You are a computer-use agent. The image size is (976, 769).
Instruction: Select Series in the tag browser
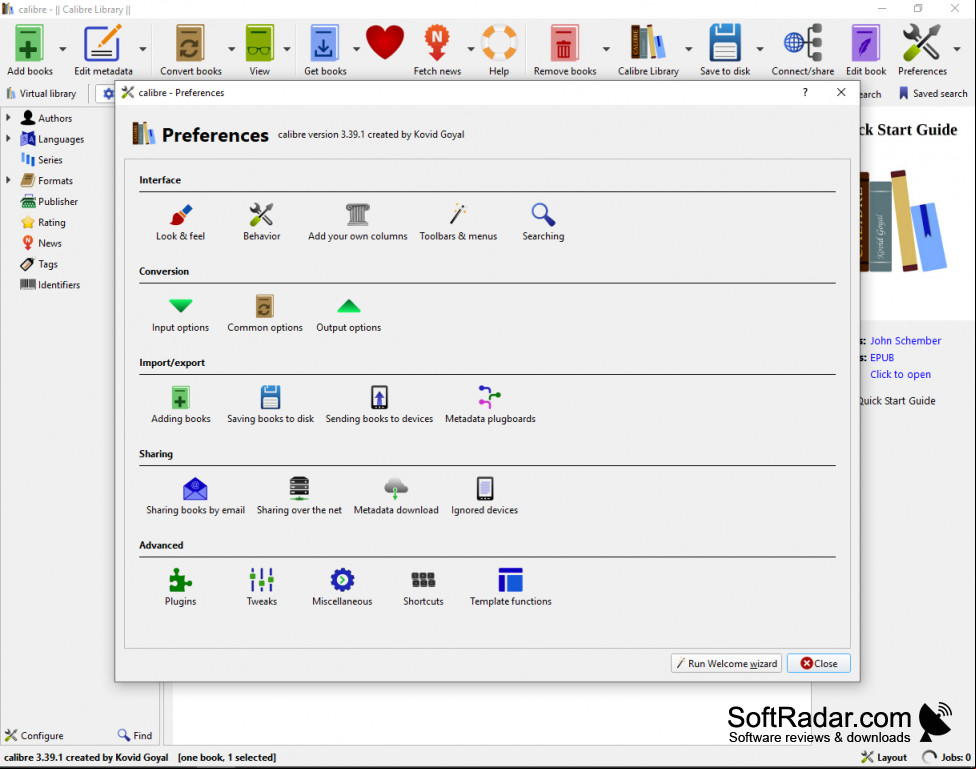[41, 159]
